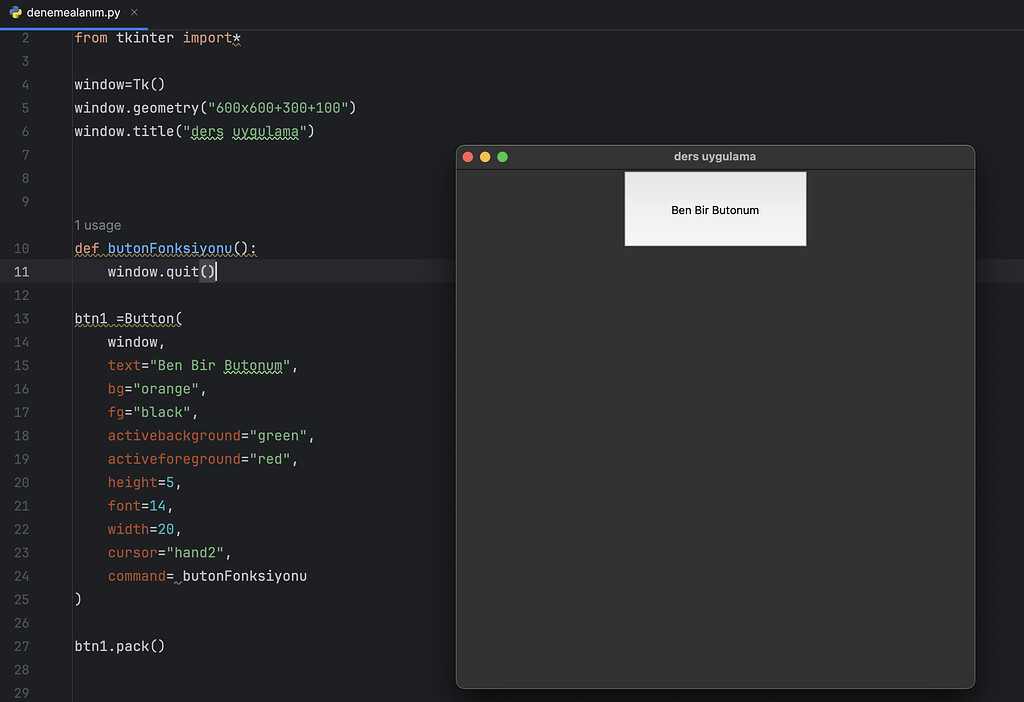This screenshot has height=702, width=1024.
Task: Minimize ders uygulama using the yellow button
Action: (x=485, y=157)
